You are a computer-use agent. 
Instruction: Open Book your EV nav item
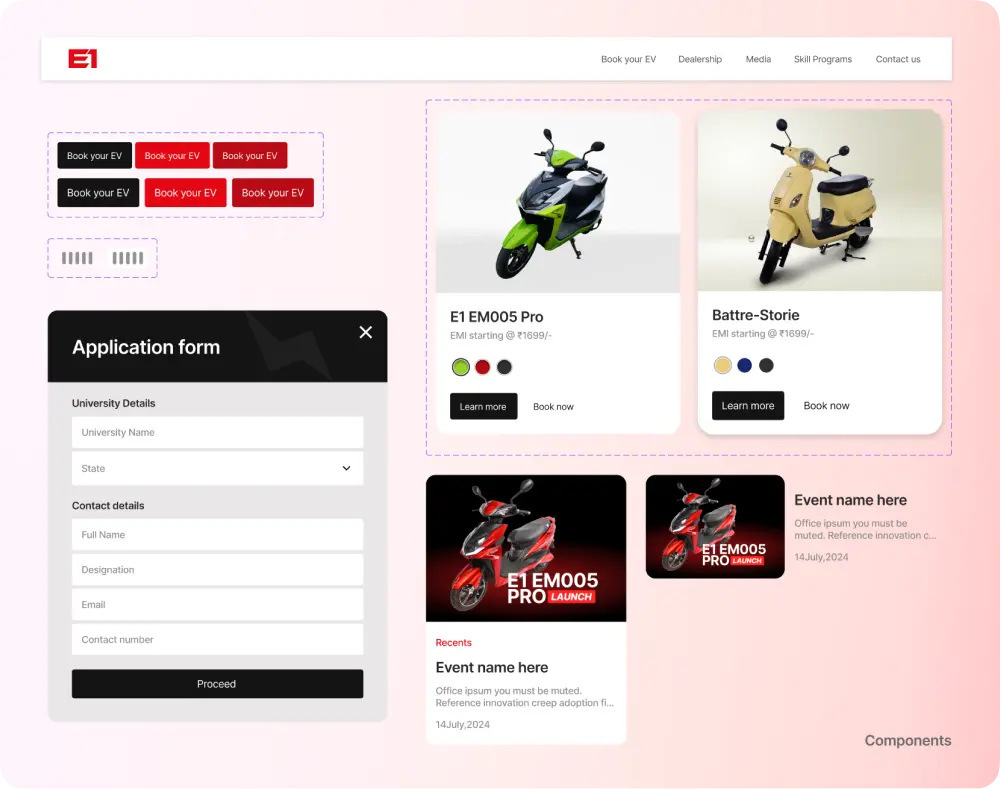point(628,59)
